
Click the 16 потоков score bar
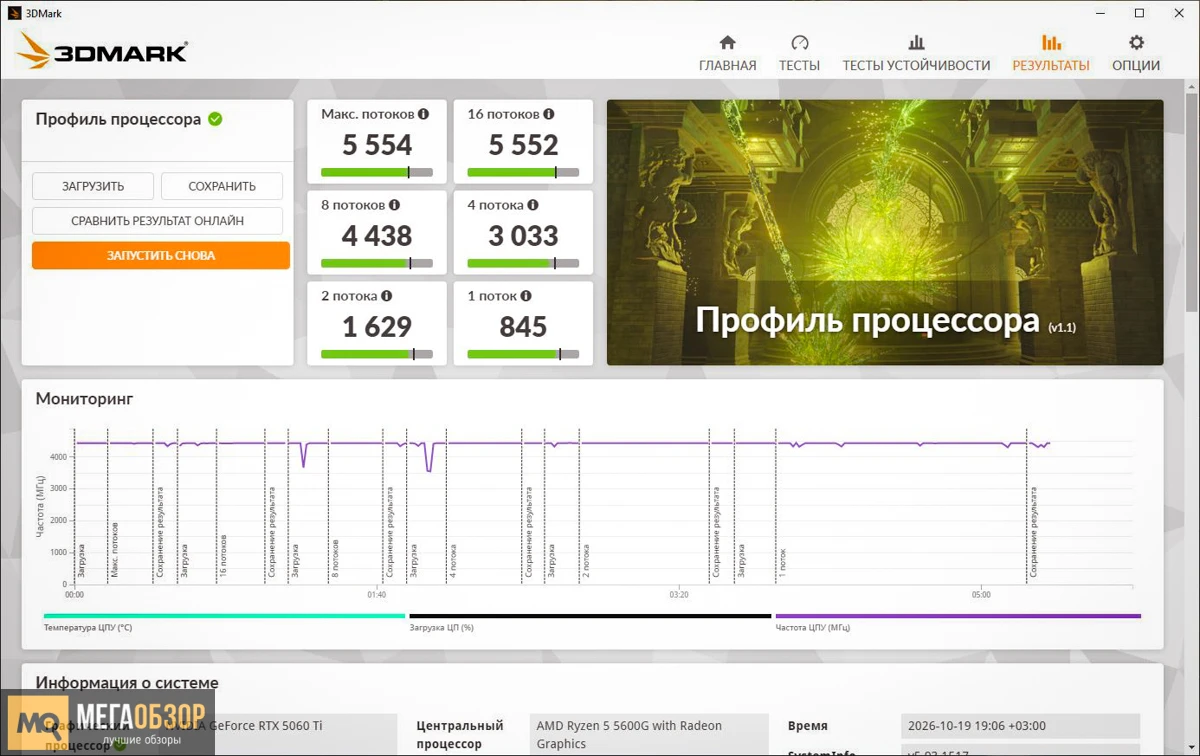point(523,173)
